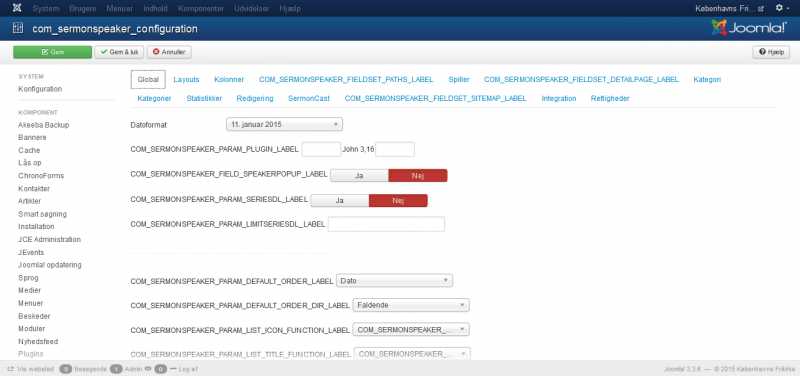The image size is (800, 376).
Task: Open Menuer in the sidebar component list
Action: (x=31, y=303)
